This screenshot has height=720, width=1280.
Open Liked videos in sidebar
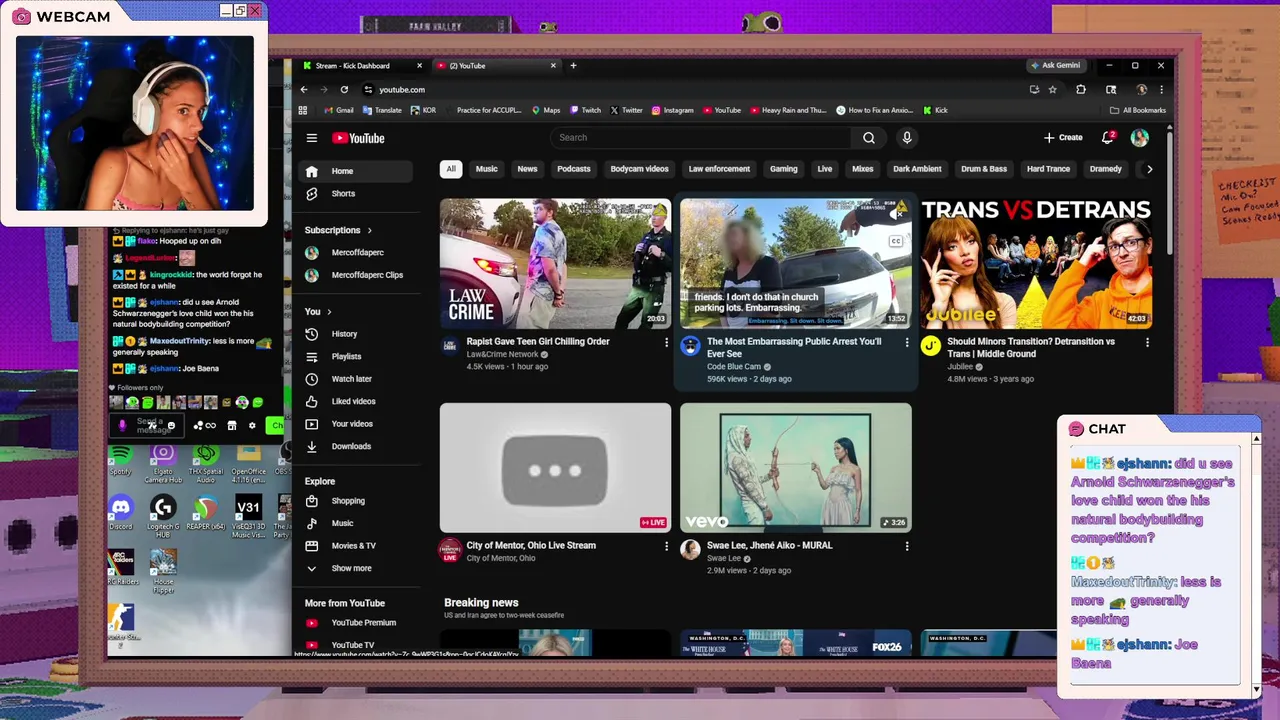355,402
